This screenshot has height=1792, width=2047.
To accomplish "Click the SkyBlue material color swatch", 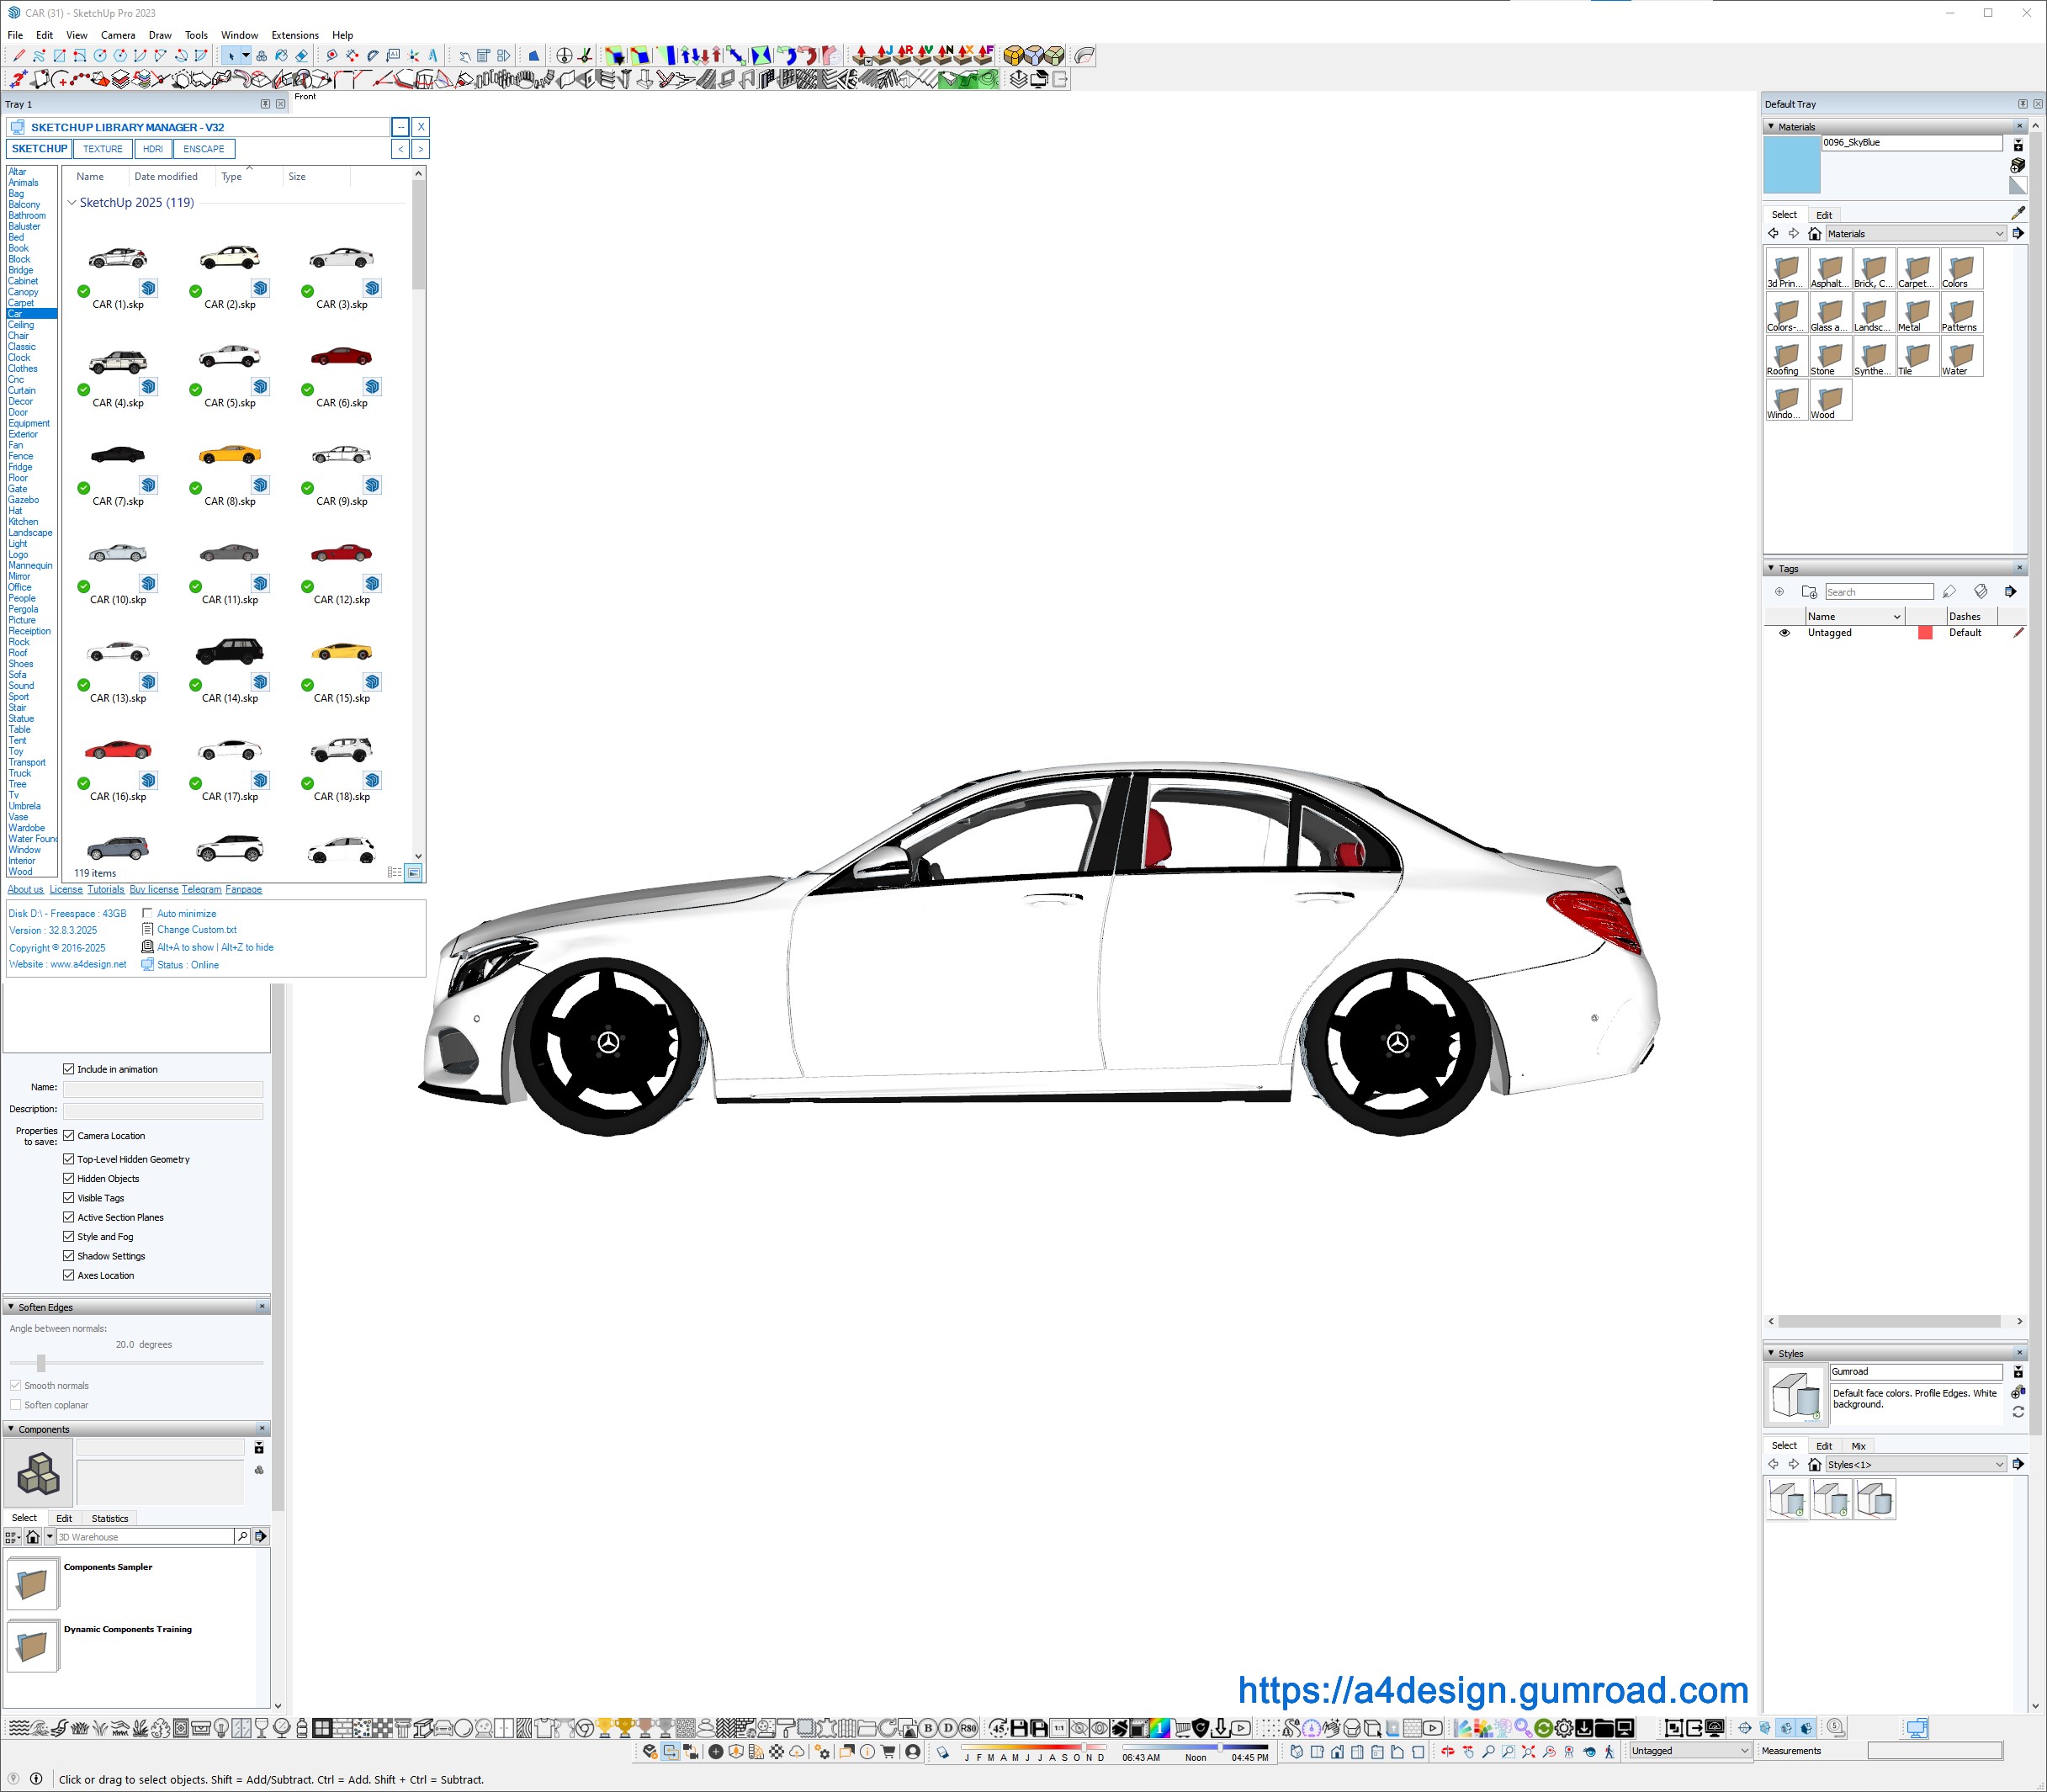I will [1791, 165].
